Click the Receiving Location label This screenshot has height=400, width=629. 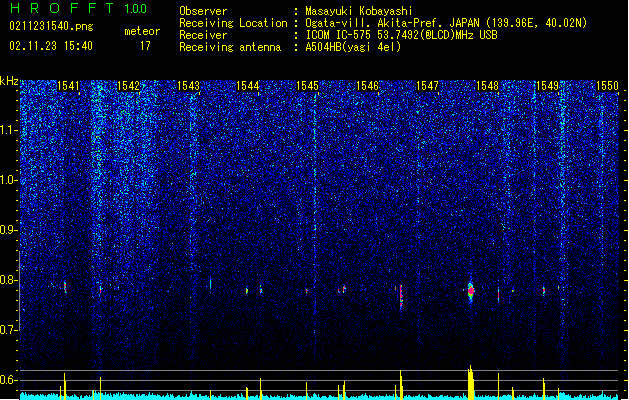[233, 23]
